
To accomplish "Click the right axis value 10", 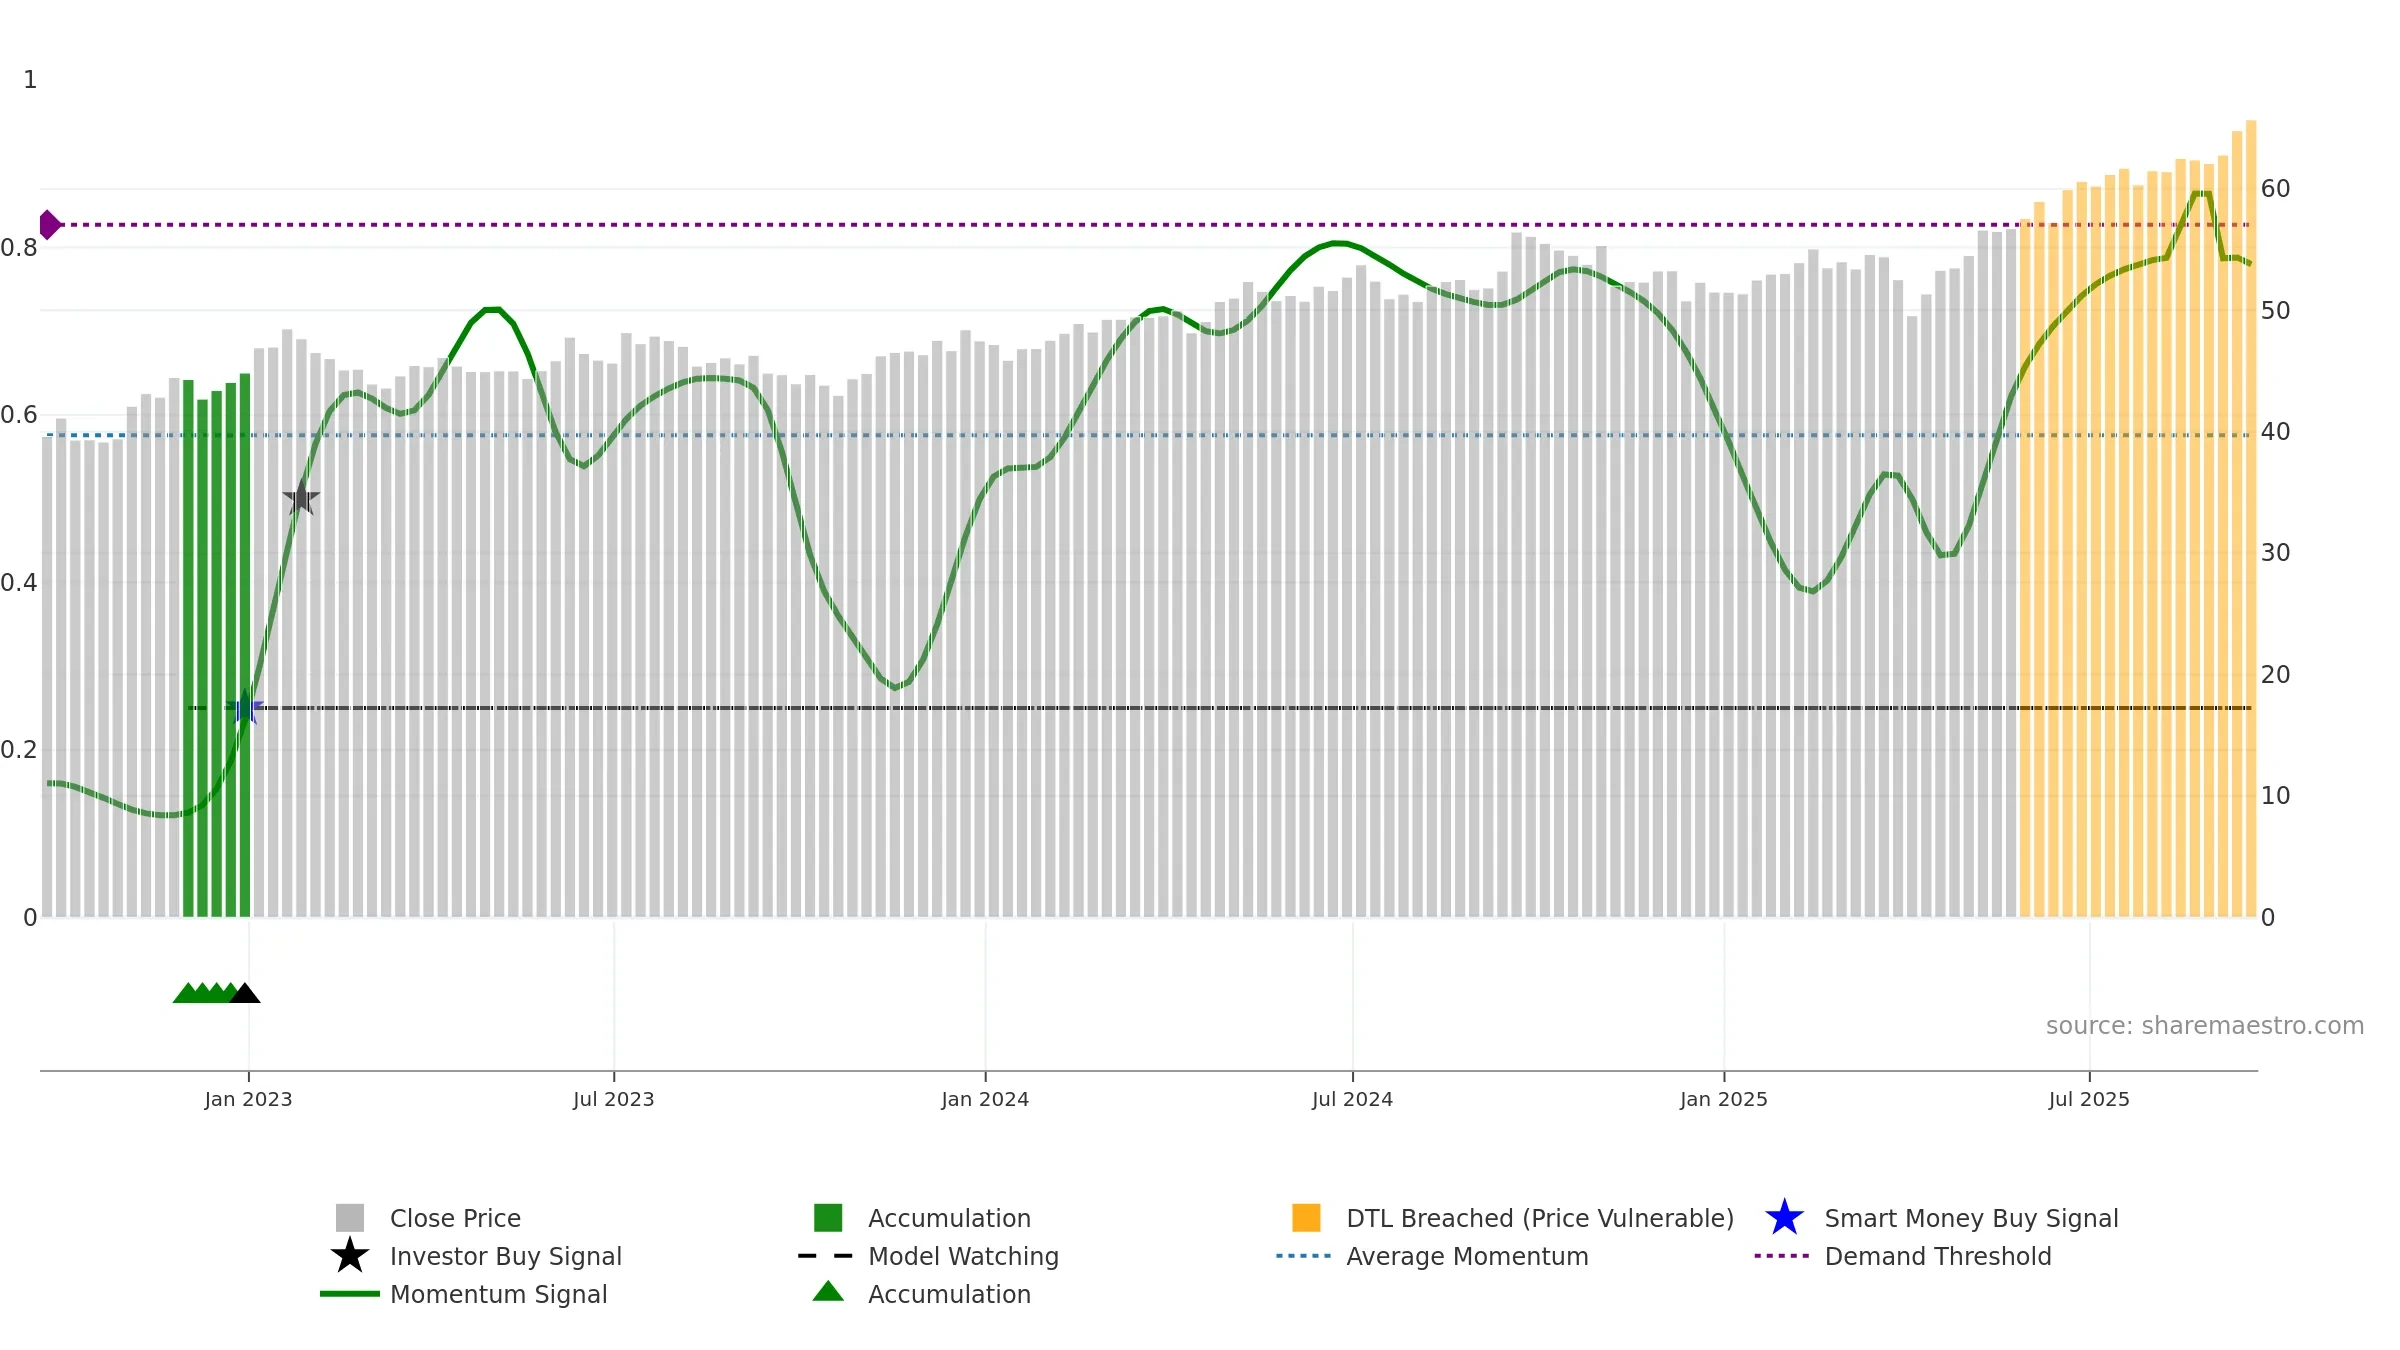I will [x=2275, y=796].
